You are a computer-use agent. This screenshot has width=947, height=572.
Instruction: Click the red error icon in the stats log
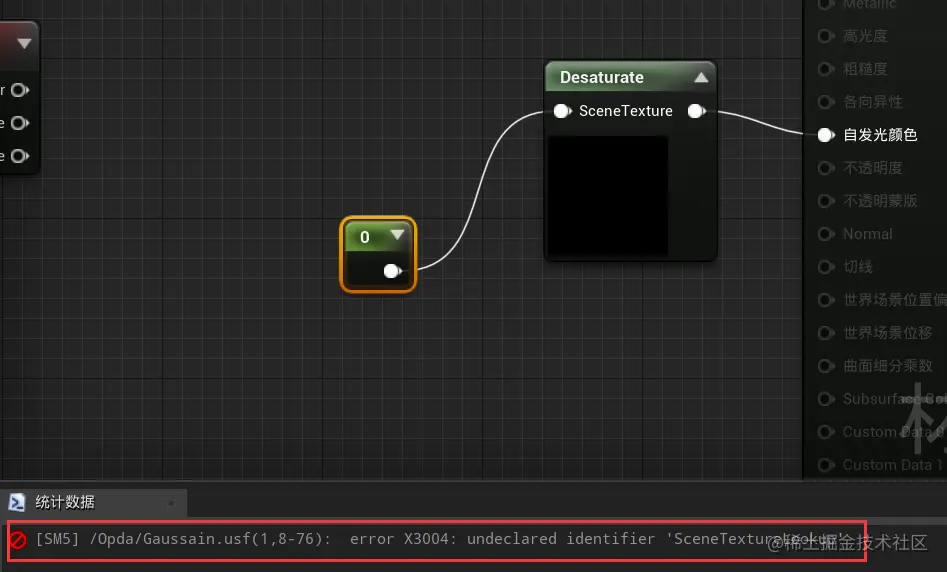18,539
